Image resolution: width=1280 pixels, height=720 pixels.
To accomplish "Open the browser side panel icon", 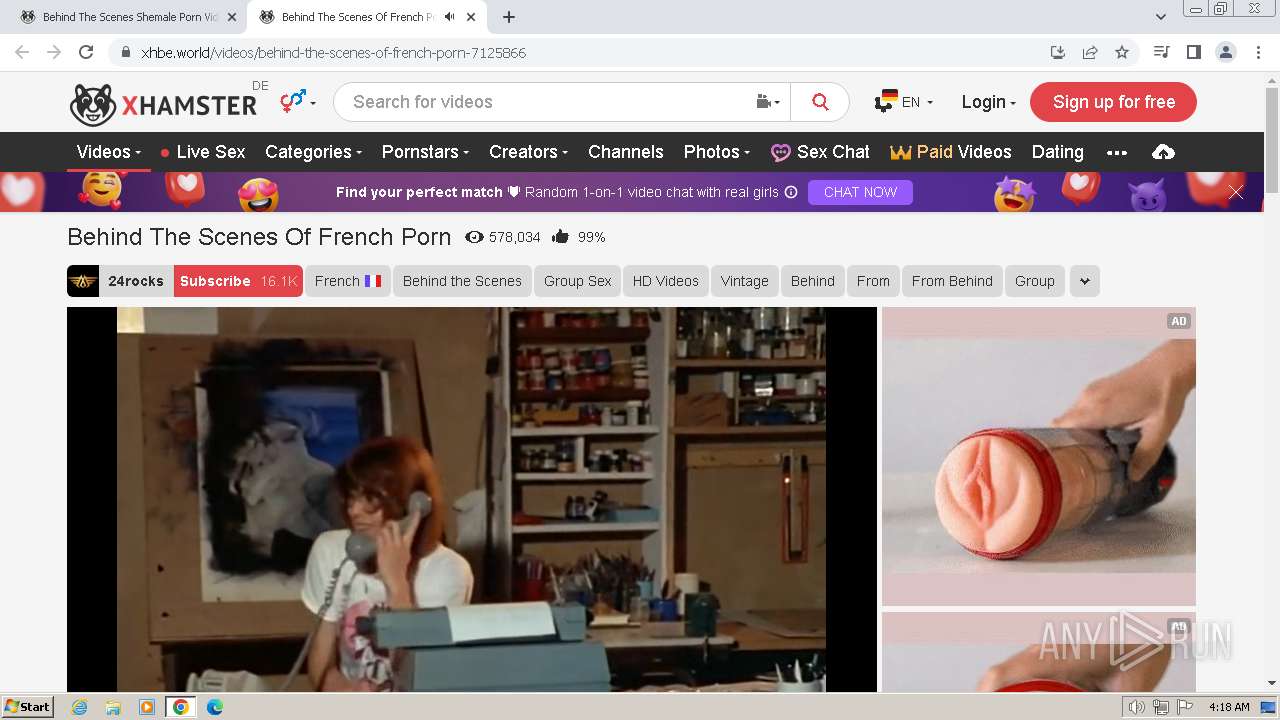I will coord(1193,52).
